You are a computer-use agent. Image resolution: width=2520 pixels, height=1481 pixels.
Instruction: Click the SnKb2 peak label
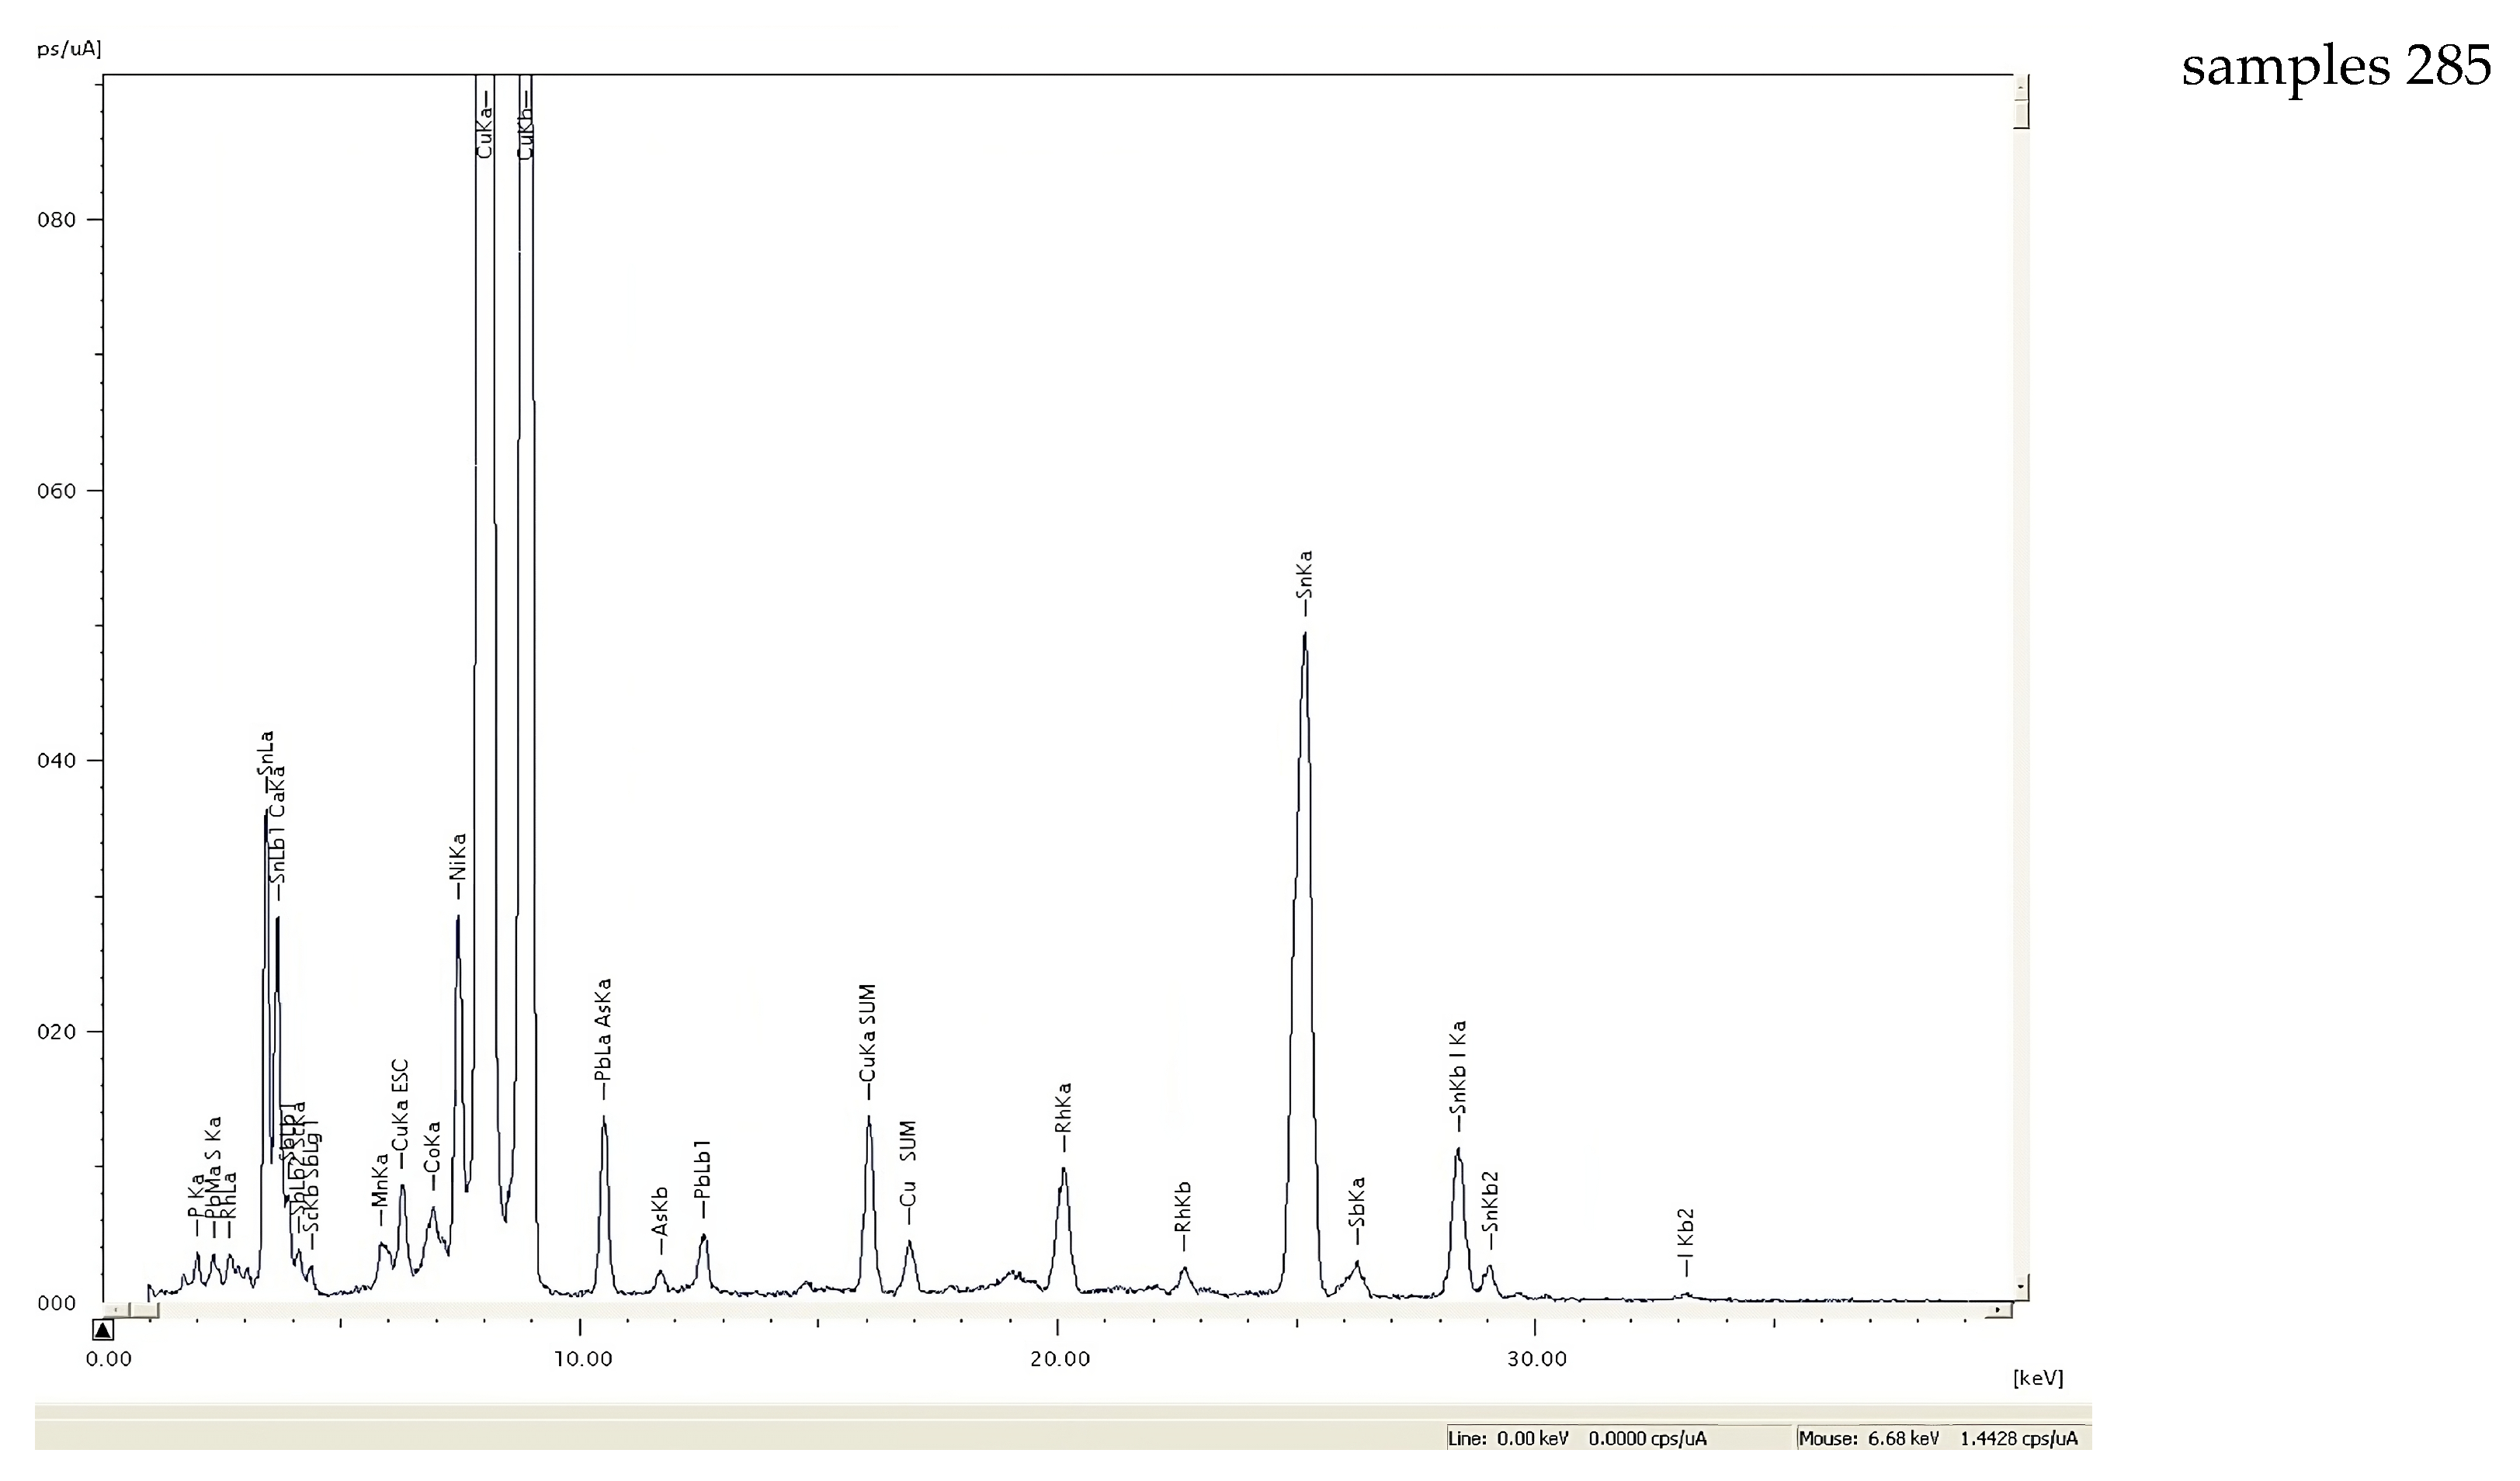(x=1490, y=1203)
